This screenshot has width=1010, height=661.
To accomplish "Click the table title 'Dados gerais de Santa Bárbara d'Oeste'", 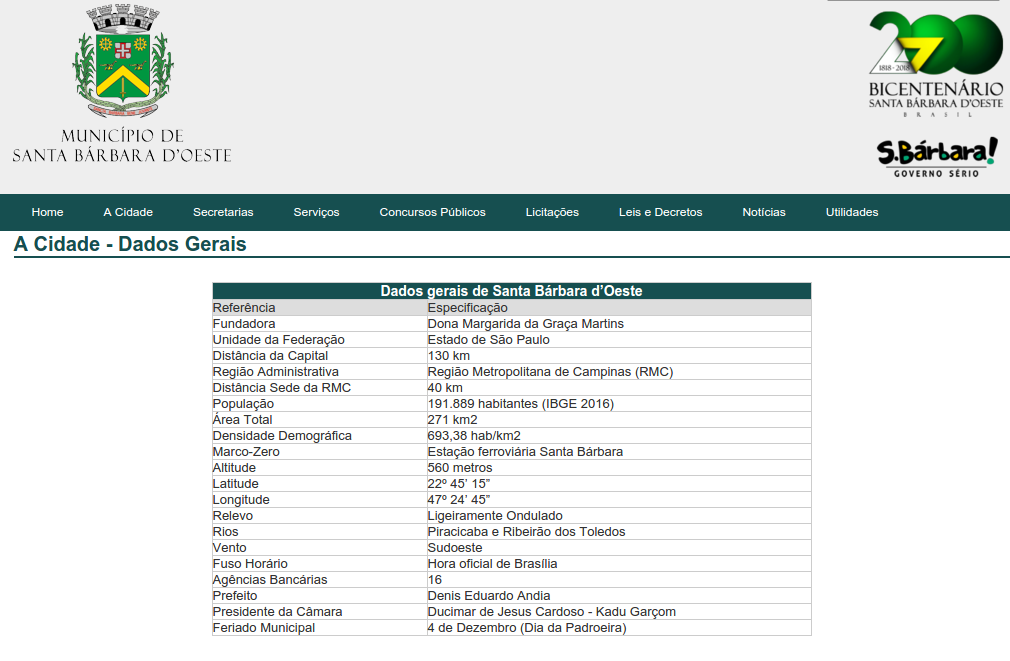I will (511, 291).
